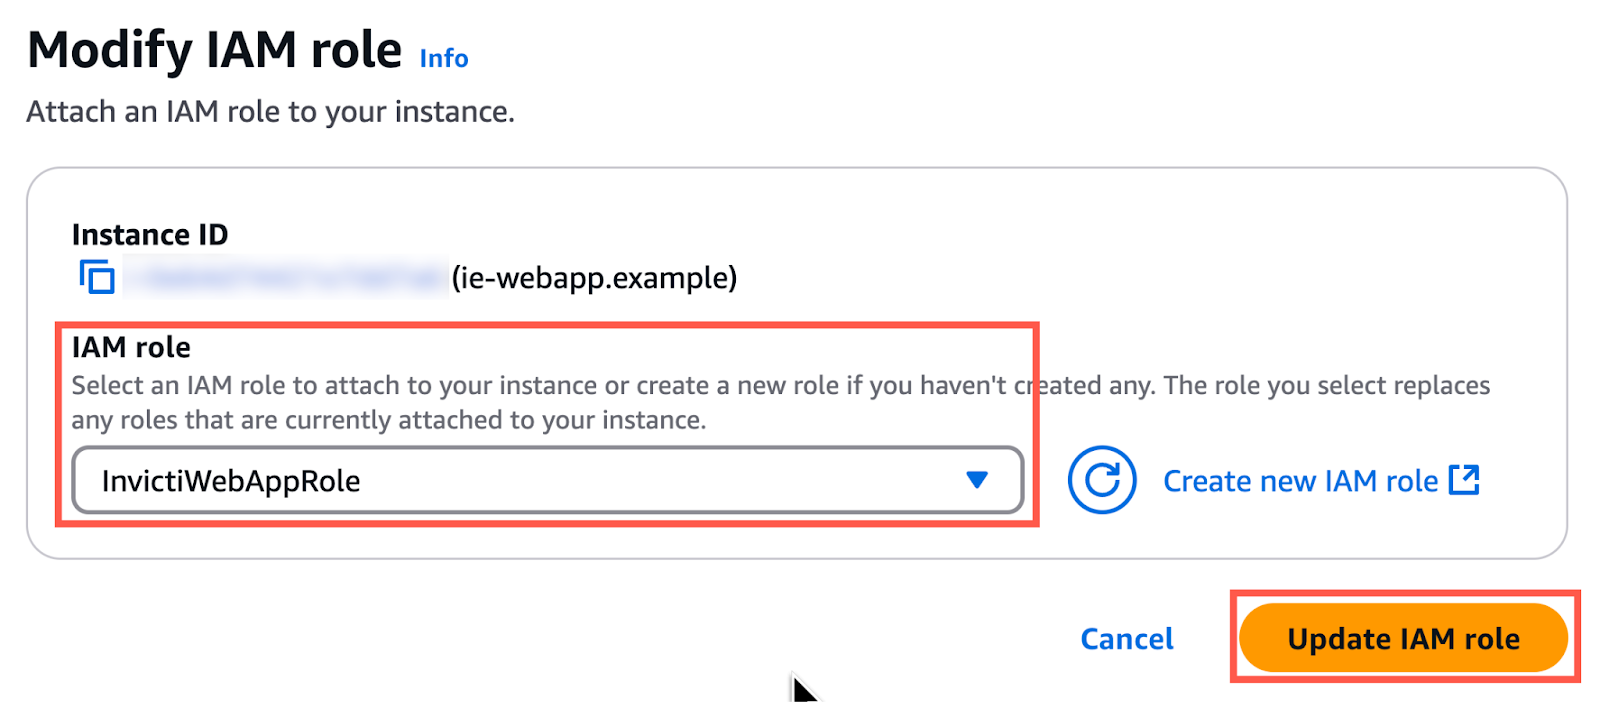The image size is (1600, 702).
Task: Copy the instance ID with copy icon
Action: (97, 277)
